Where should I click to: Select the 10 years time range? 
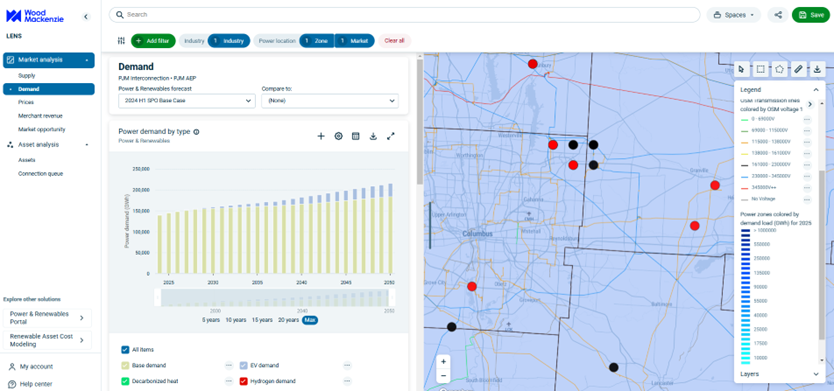pos(236,320)
